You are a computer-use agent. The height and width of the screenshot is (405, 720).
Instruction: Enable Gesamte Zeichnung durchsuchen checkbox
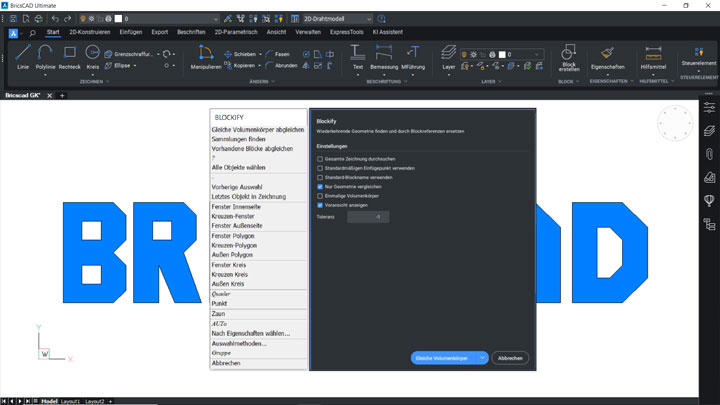pos(320,159)
